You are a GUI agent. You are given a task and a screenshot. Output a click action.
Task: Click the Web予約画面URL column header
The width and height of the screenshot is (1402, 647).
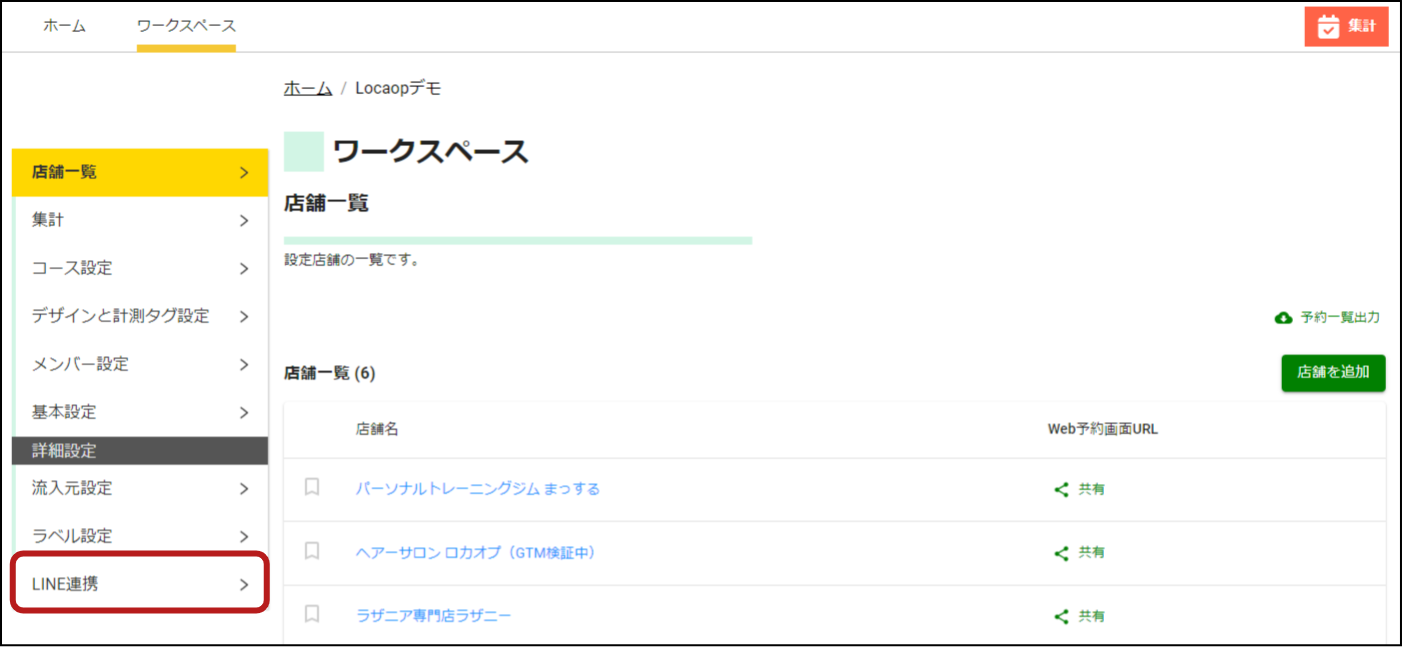(1103, 429)
